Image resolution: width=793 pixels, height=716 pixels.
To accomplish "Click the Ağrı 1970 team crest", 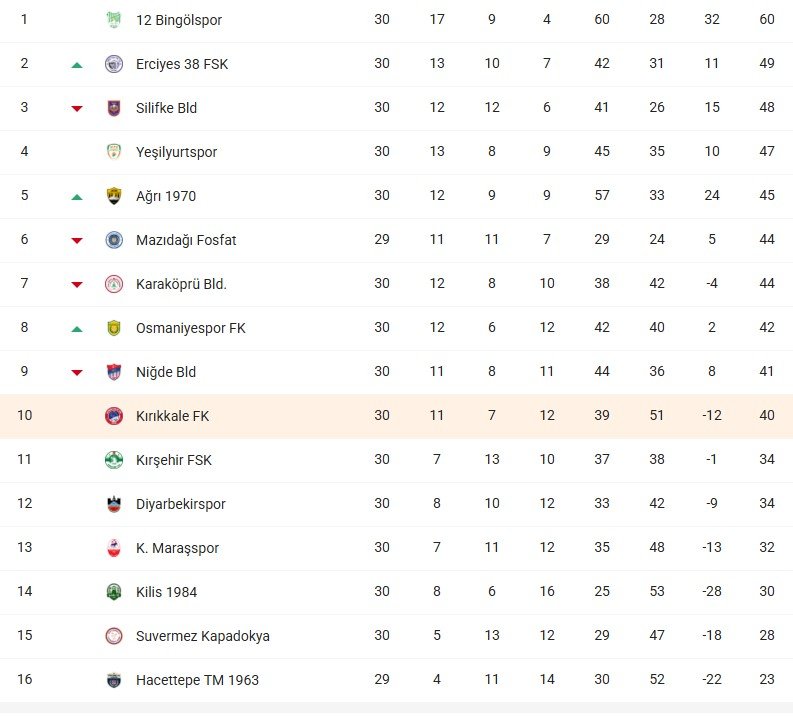I will [x=113, y=196].
